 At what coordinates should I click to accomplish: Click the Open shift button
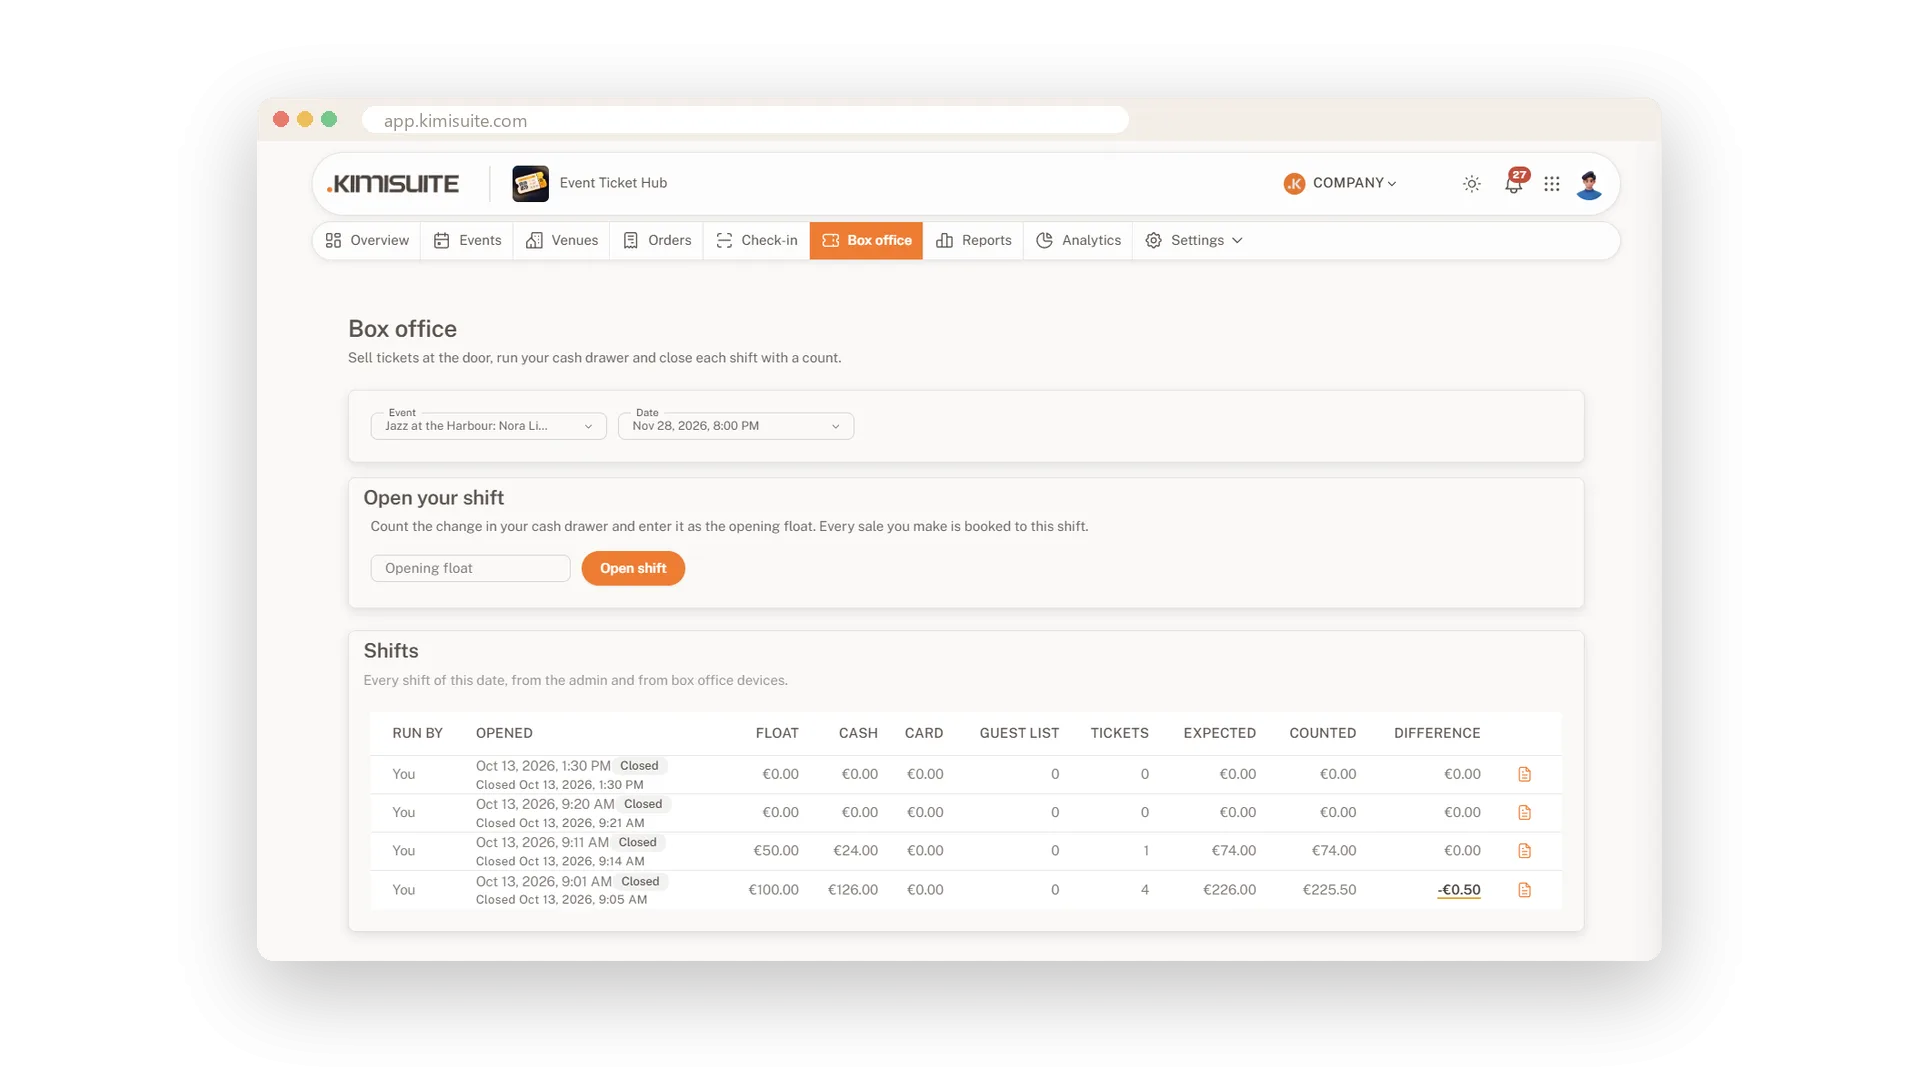click(x=633, y=568)
